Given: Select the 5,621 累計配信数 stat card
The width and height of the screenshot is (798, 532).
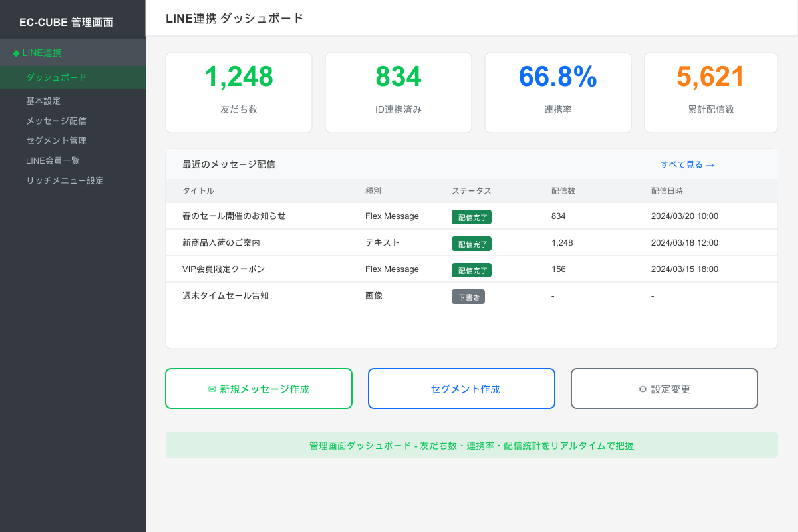Looking at the screenshot, I should [710, 92].
